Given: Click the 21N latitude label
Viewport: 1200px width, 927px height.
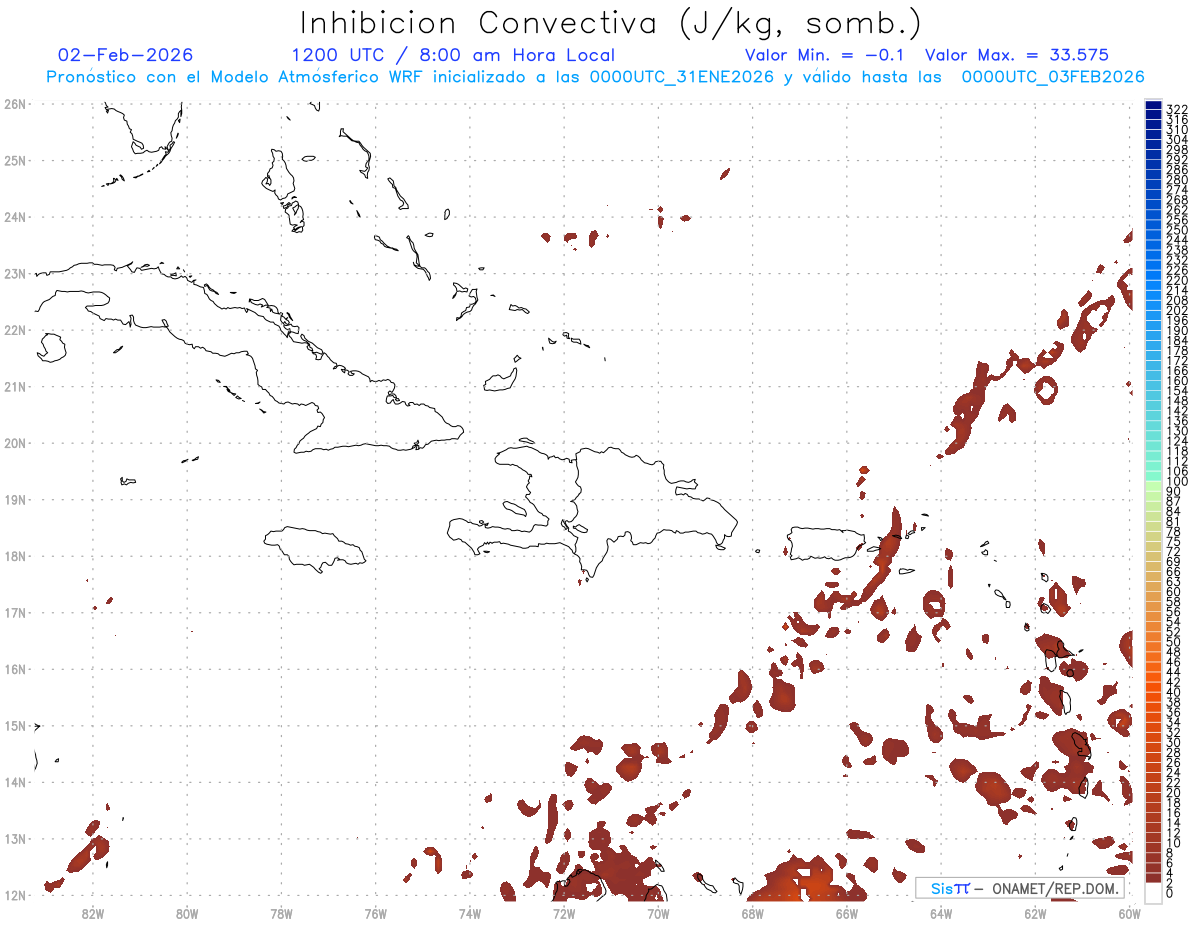Looking at the screenshot, I should [x=14, y=386].
